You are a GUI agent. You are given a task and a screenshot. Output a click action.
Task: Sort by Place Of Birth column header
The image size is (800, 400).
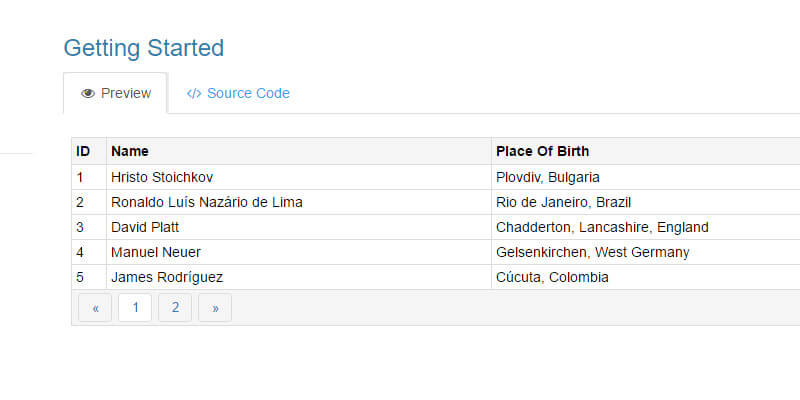542,152
